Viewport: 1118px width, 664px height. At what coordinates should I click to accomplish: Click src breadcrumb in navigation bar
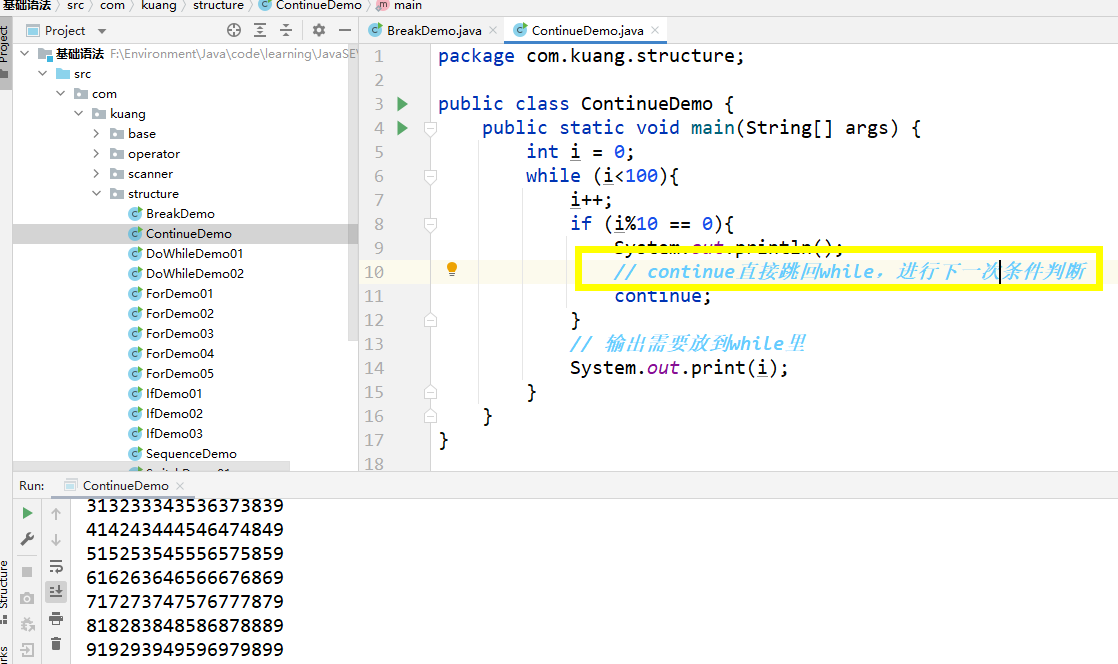tap(75, 5)
